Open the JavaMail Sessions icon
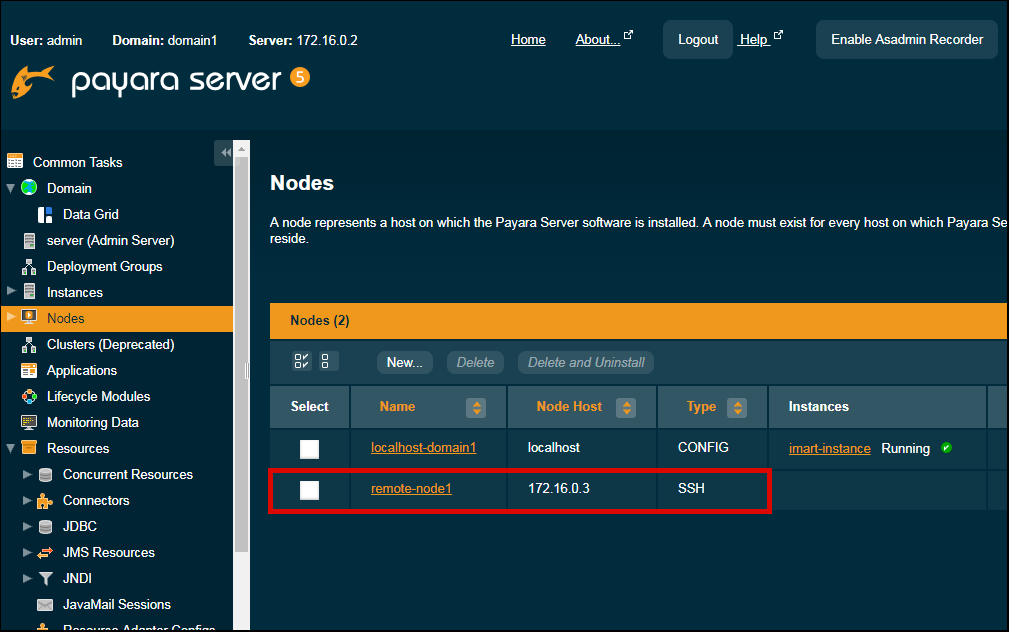The width and height of the screenshot is (1009, 632). click(44, 604)
